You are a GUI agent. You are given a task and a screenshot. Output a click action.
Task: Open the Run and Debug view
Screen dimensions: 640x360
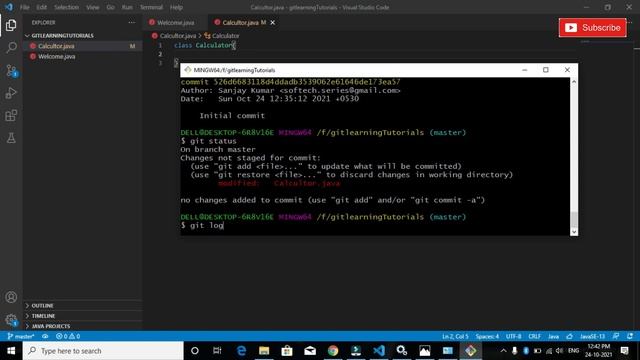pyautogui.click(x=11, y=93)
